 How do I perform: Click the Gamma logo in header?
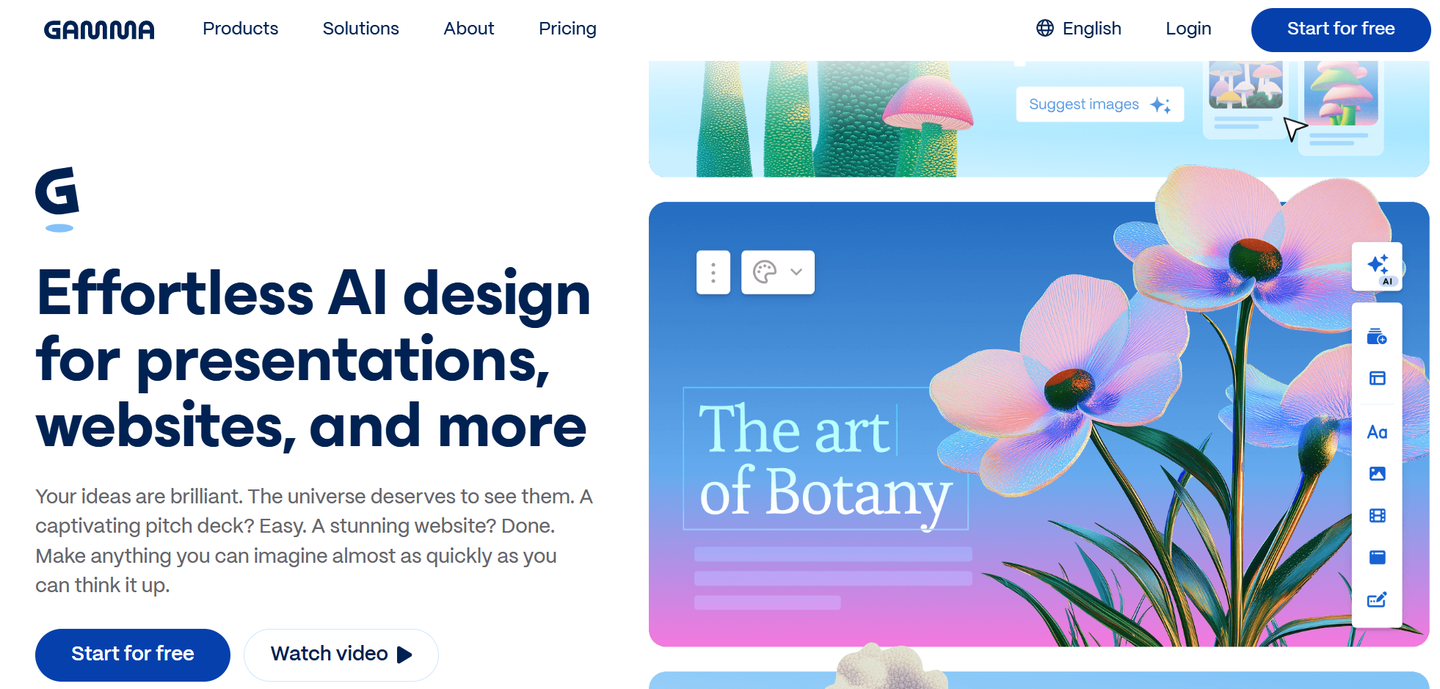pyautogui.click(x=99, y=29)
